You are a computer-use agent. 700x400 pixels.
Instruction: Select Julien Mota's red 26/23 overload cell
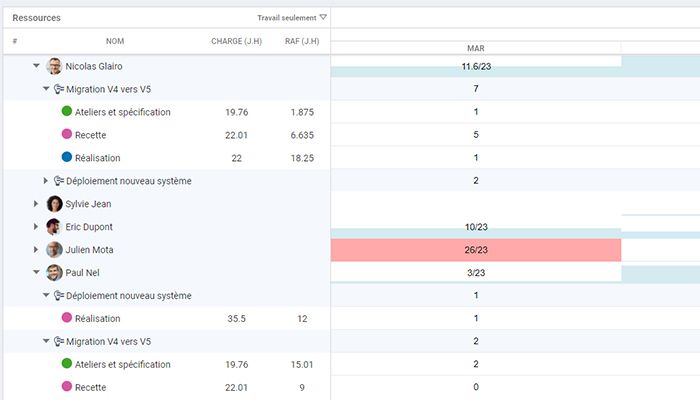pyautogui.click(x=476, y=250)
